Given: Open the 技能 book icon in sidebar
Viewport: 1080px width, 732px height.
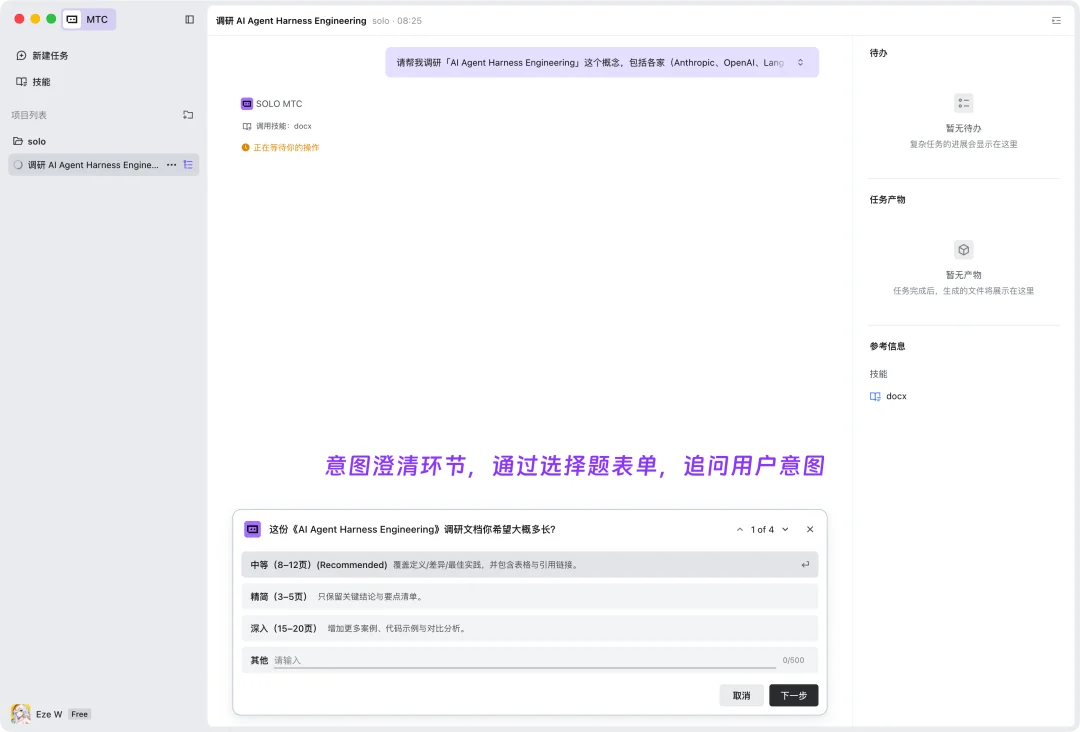Looking at the screenshot, I should [22, 81].
